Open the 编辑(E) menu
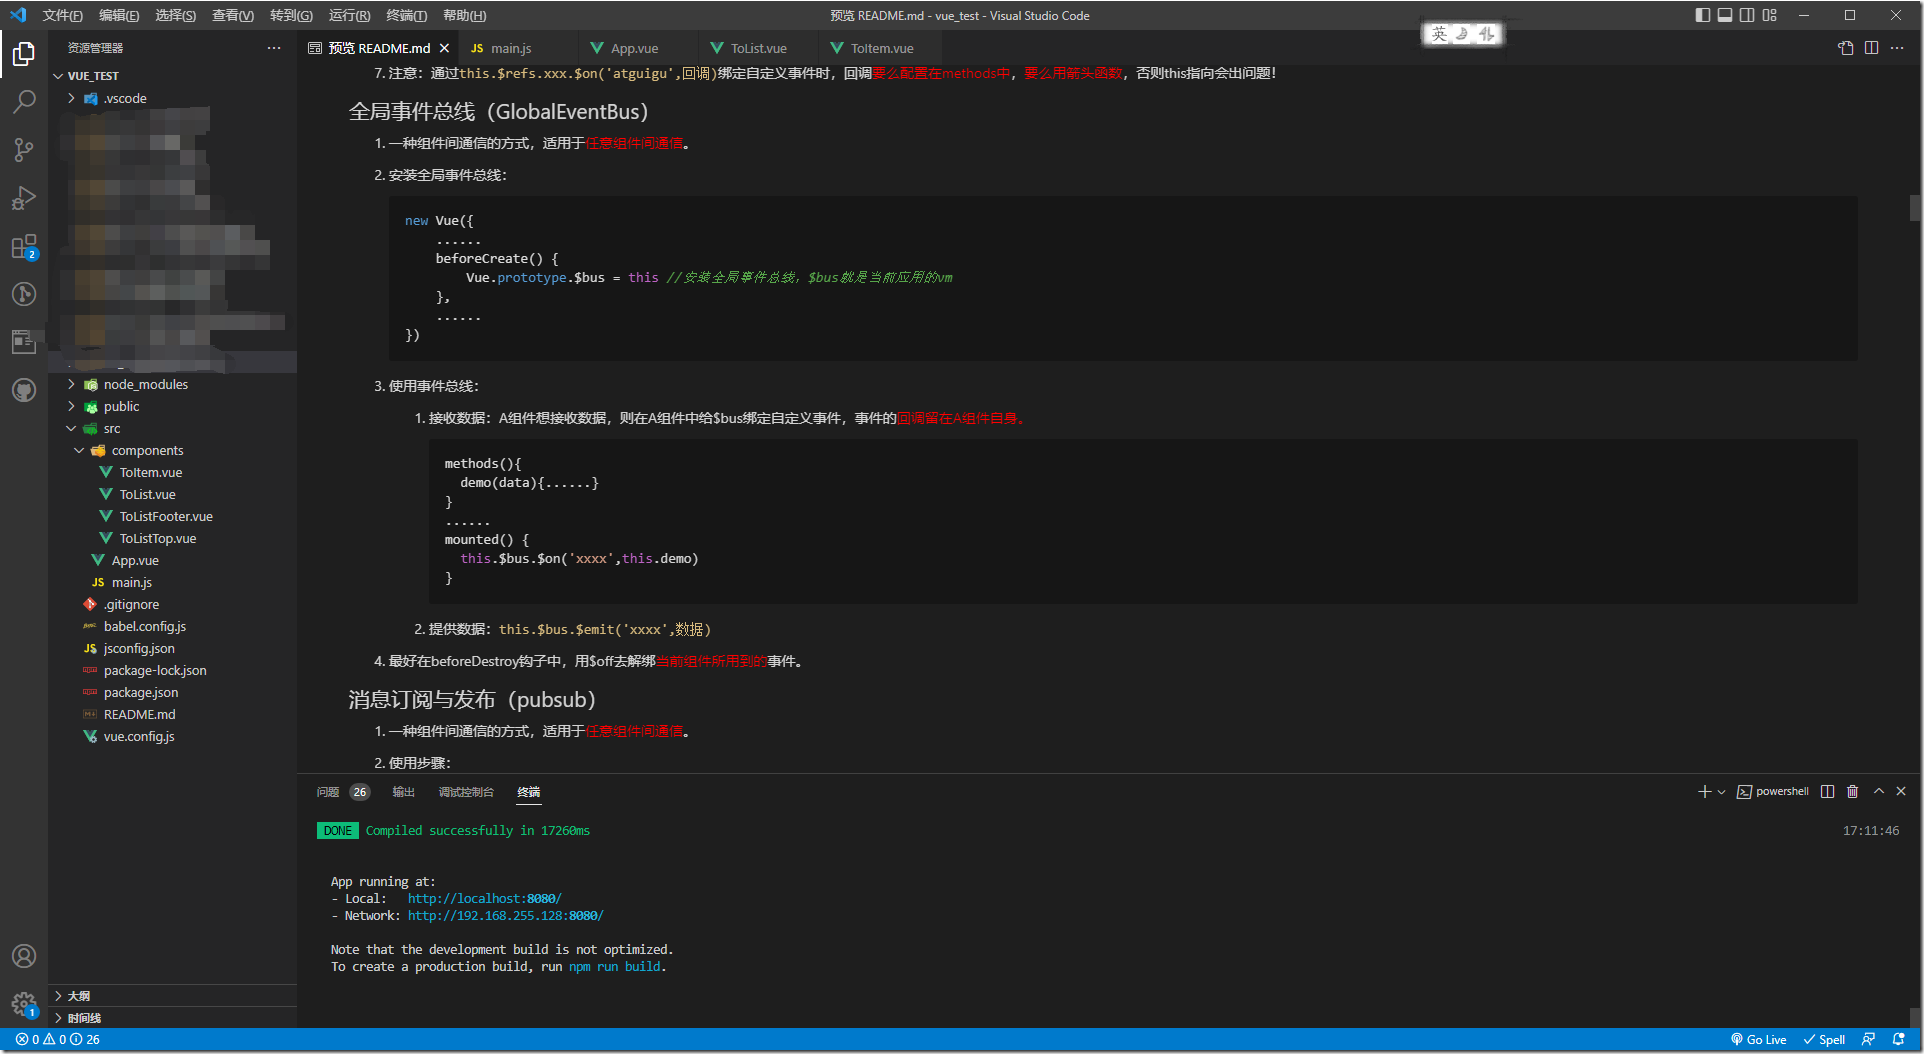Image resolution: width=1924 pixels, height=1054 pixels. tap(119, 15)
